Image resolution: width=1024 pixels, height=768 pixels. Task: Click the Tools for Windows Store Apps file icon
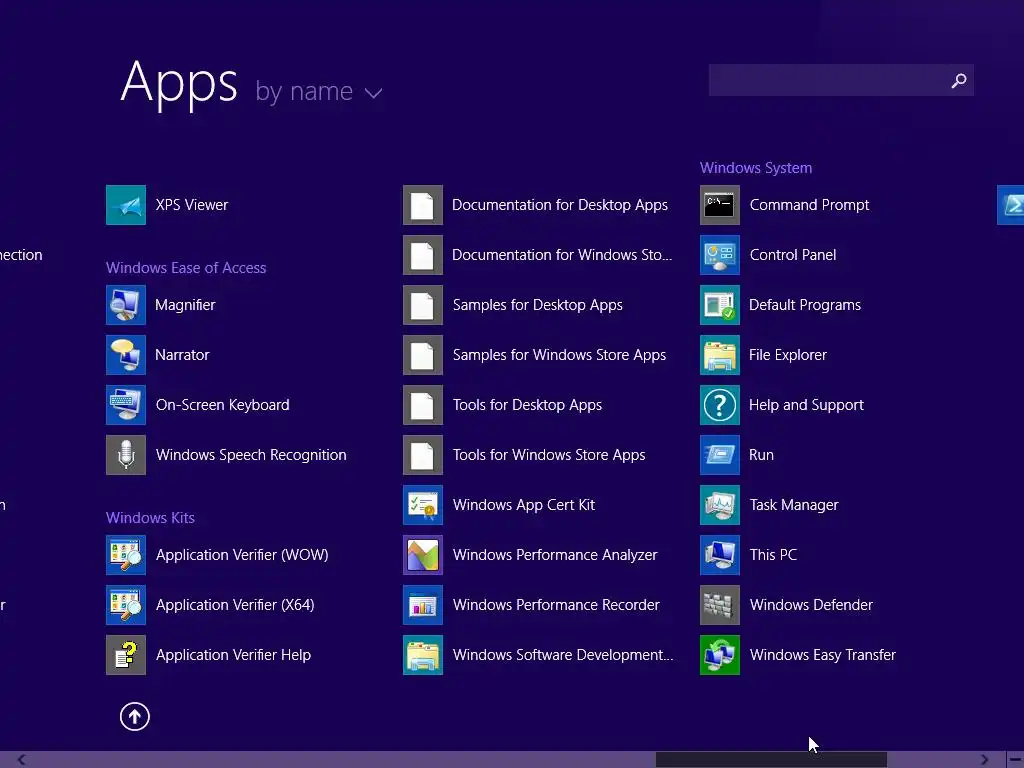[423, 455]
